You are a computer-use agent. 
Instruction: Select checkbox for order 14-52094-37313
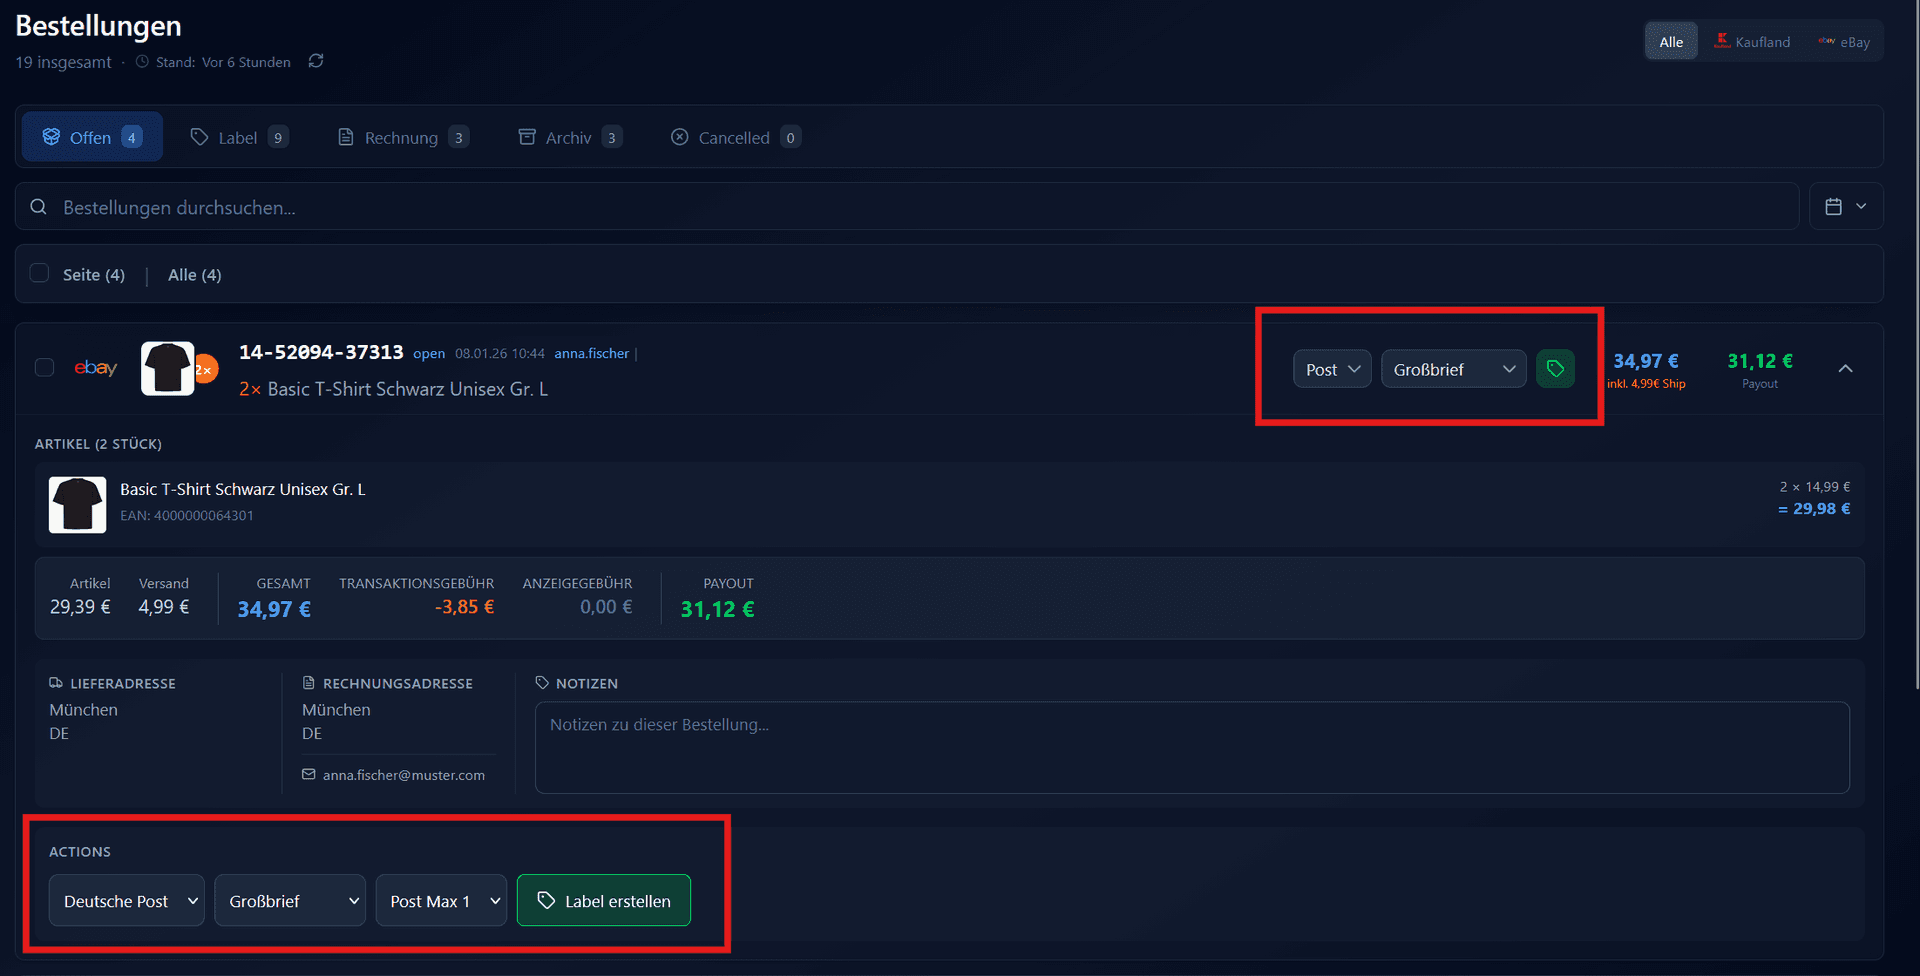click(45, 368)
